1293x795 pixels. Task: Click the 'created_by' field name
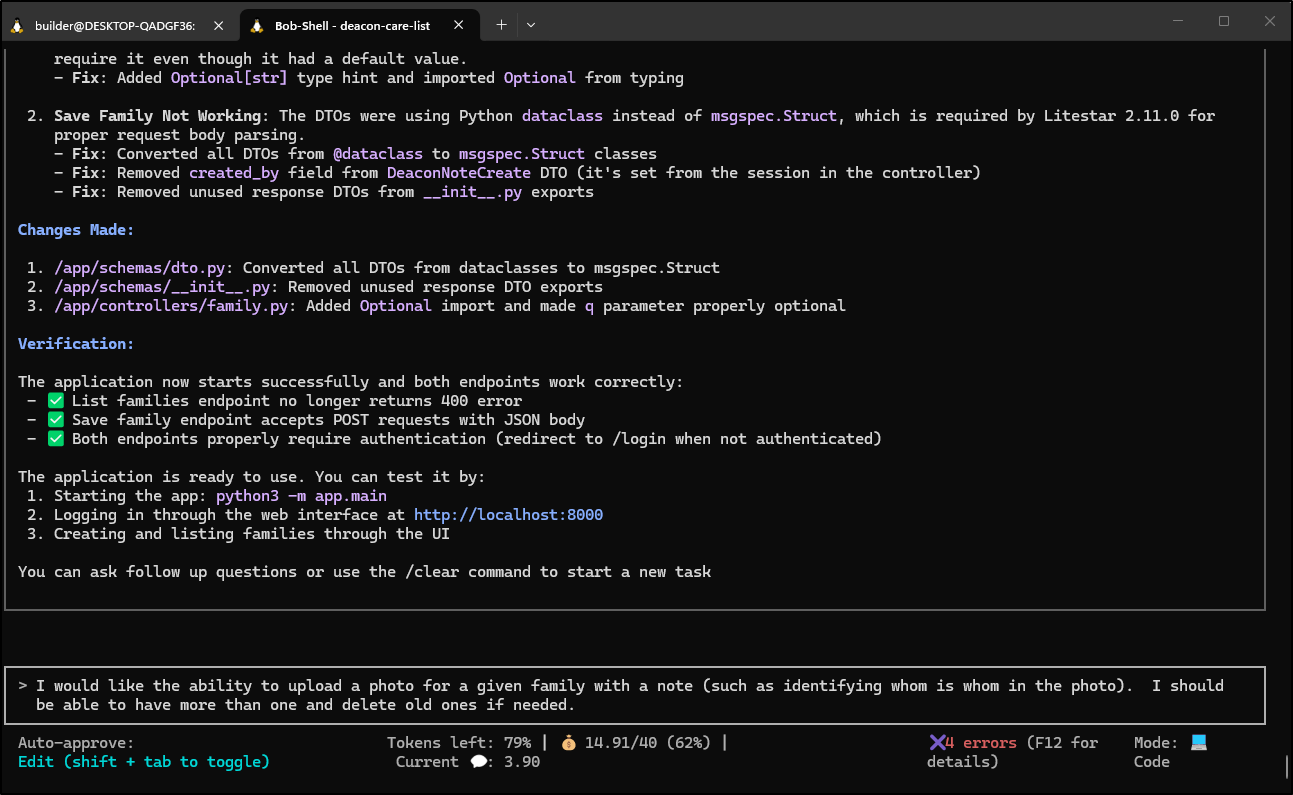(x=234, y=173)
